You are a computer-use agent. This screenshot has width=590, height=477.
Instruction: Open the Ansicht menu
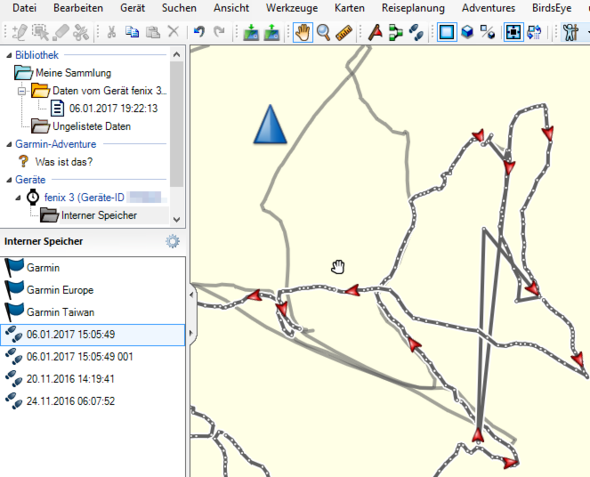coord(231,8)
